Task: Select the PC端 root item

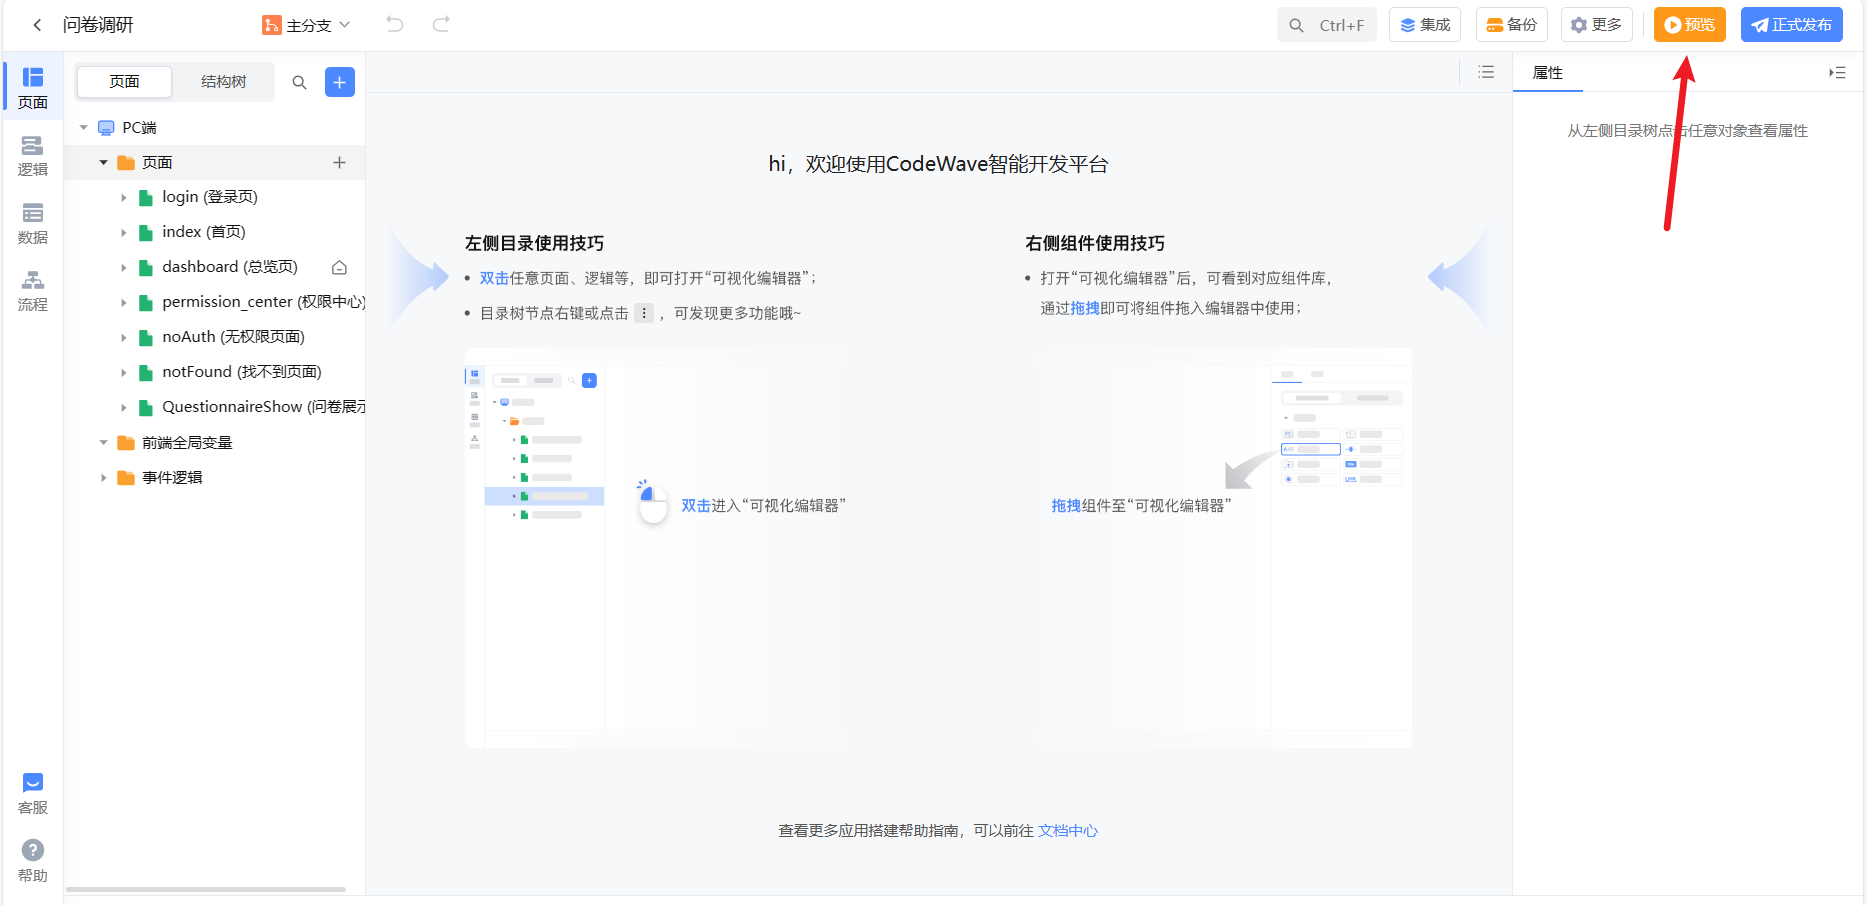Action: click(x=139, y=128)
